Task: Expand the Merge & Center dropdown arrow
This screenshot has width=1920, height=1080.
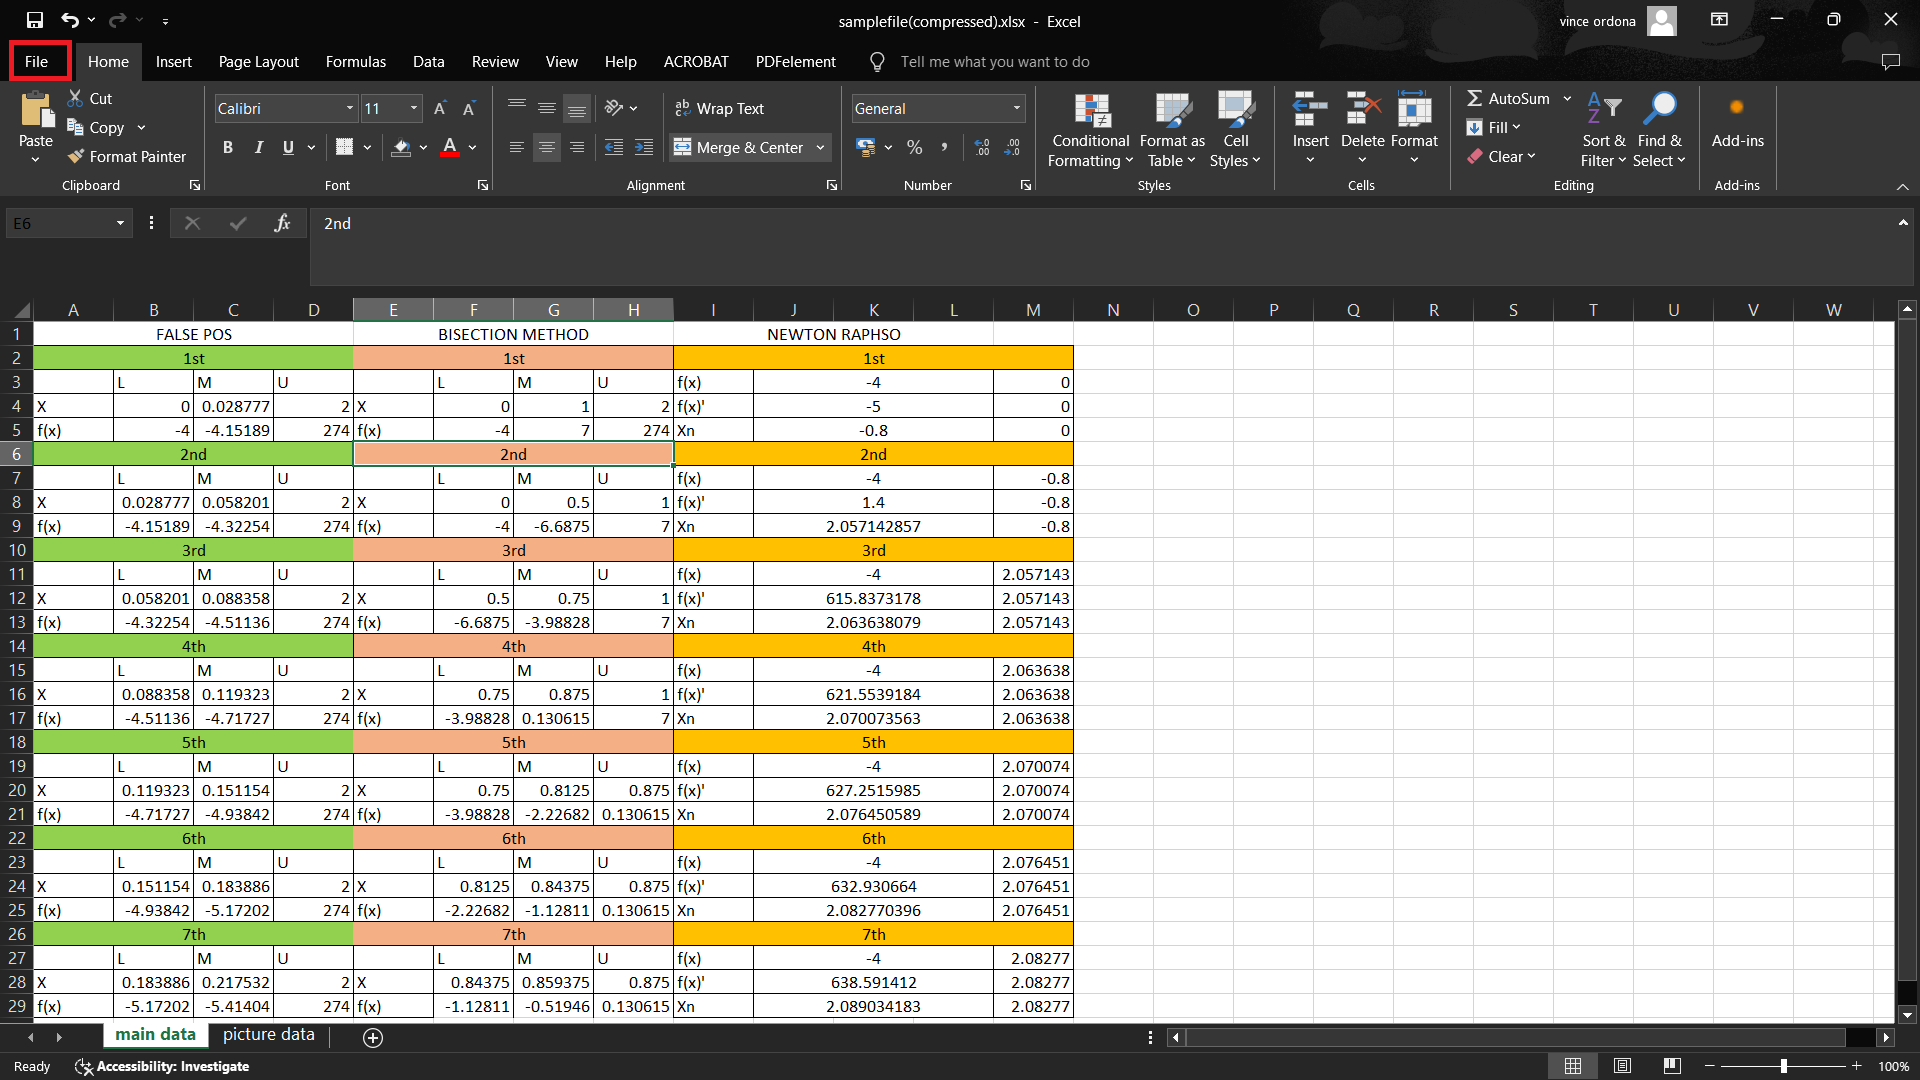Action: pyautogui.click(x=818, y=147)
